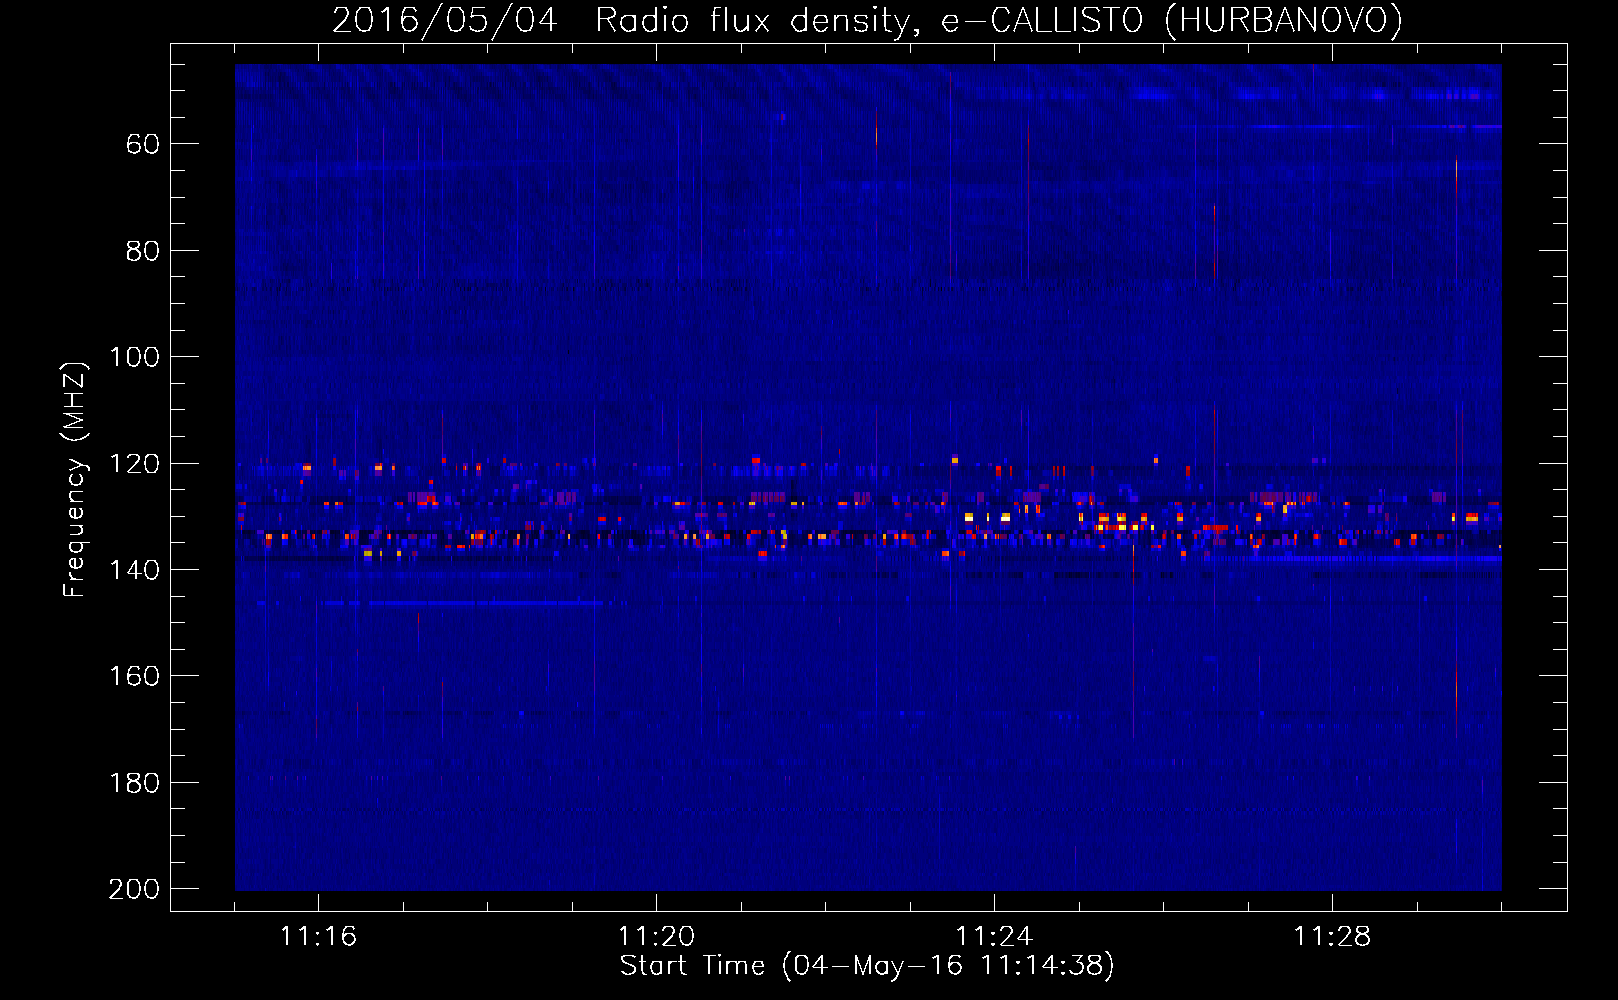Click the 11:20 time tick label
Viewport: 1618px width, 1000px height.
tap(656, 937)
